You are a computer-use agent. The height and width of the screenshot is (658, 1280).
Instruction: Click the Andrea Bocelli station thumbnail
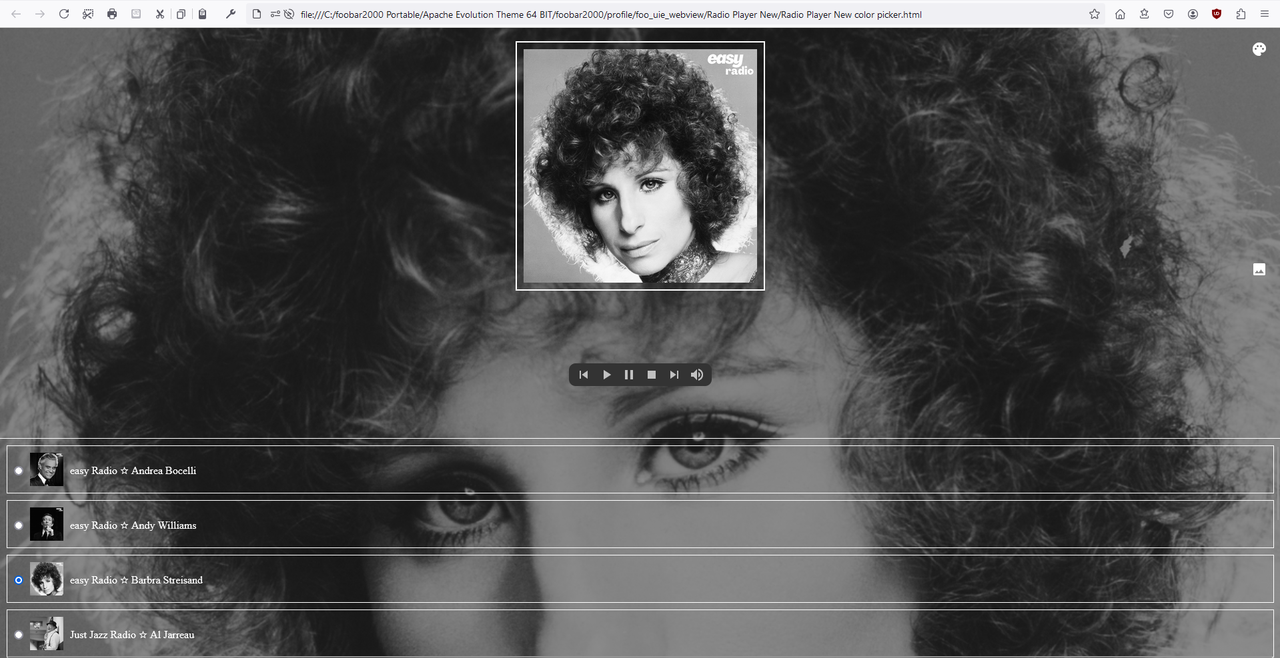coord(46,470)
